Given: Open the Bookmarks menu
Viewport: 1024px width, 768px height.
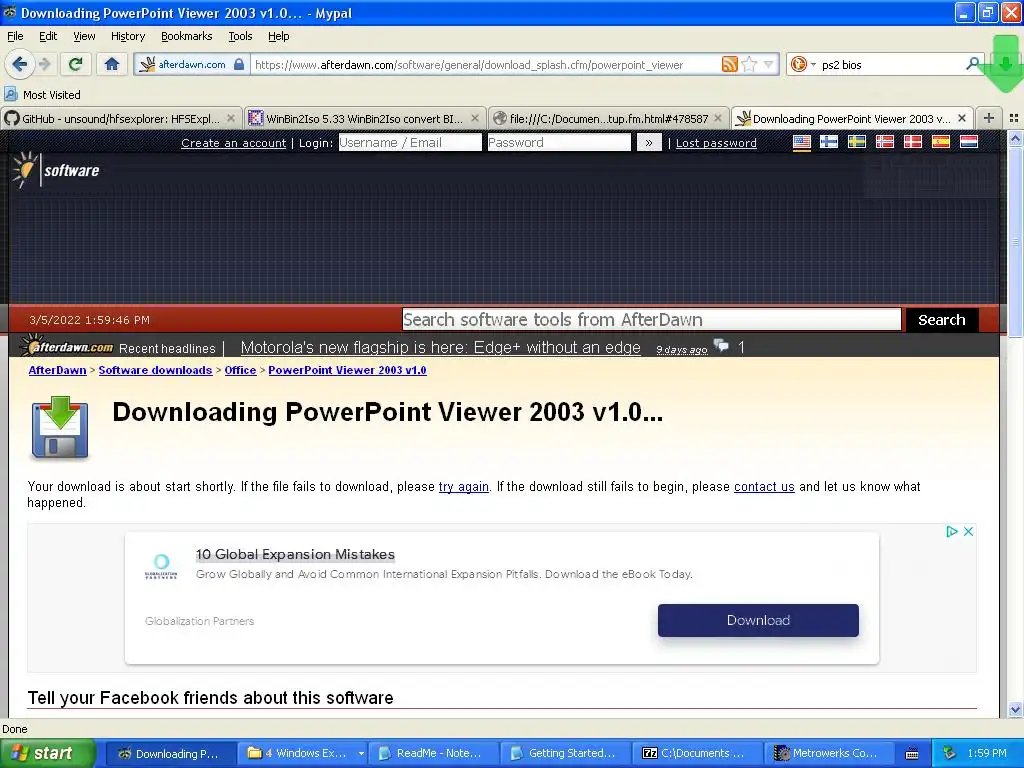Looking at the screenshot, I should (186, 36).
